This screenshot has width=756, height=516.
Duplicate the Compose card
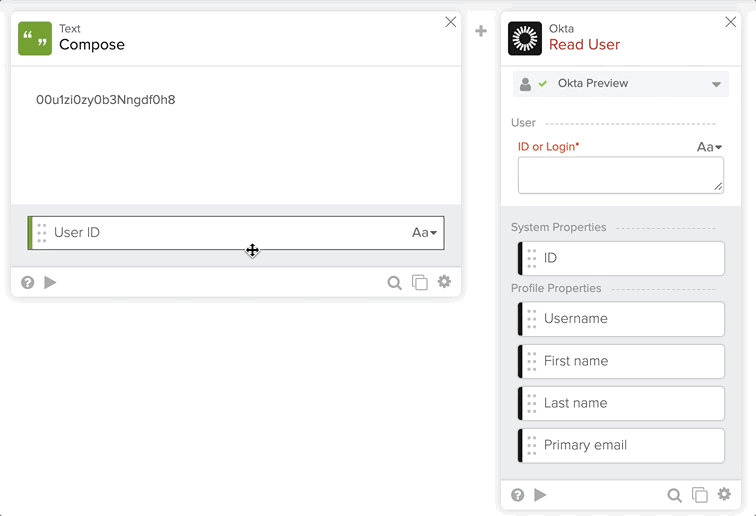click(419, 283)
